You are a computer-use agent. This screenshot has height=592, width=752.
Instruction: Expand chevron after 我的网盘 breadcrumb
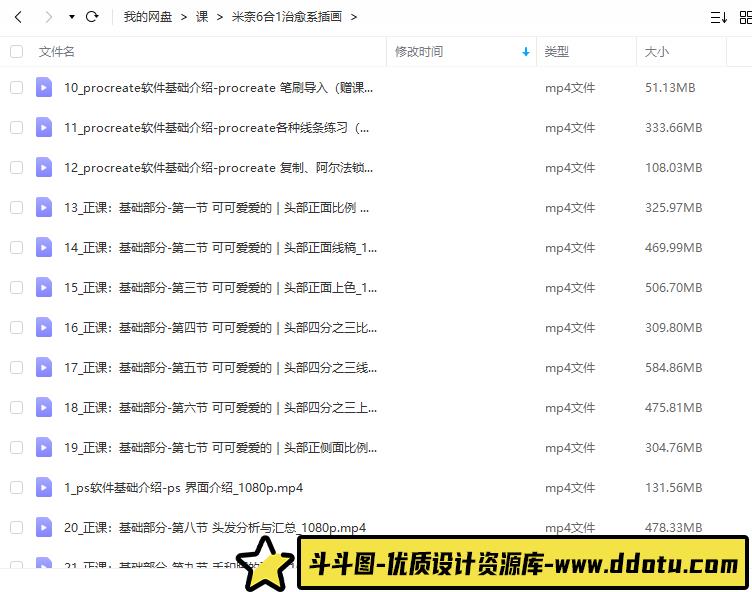tap(184, 17)
